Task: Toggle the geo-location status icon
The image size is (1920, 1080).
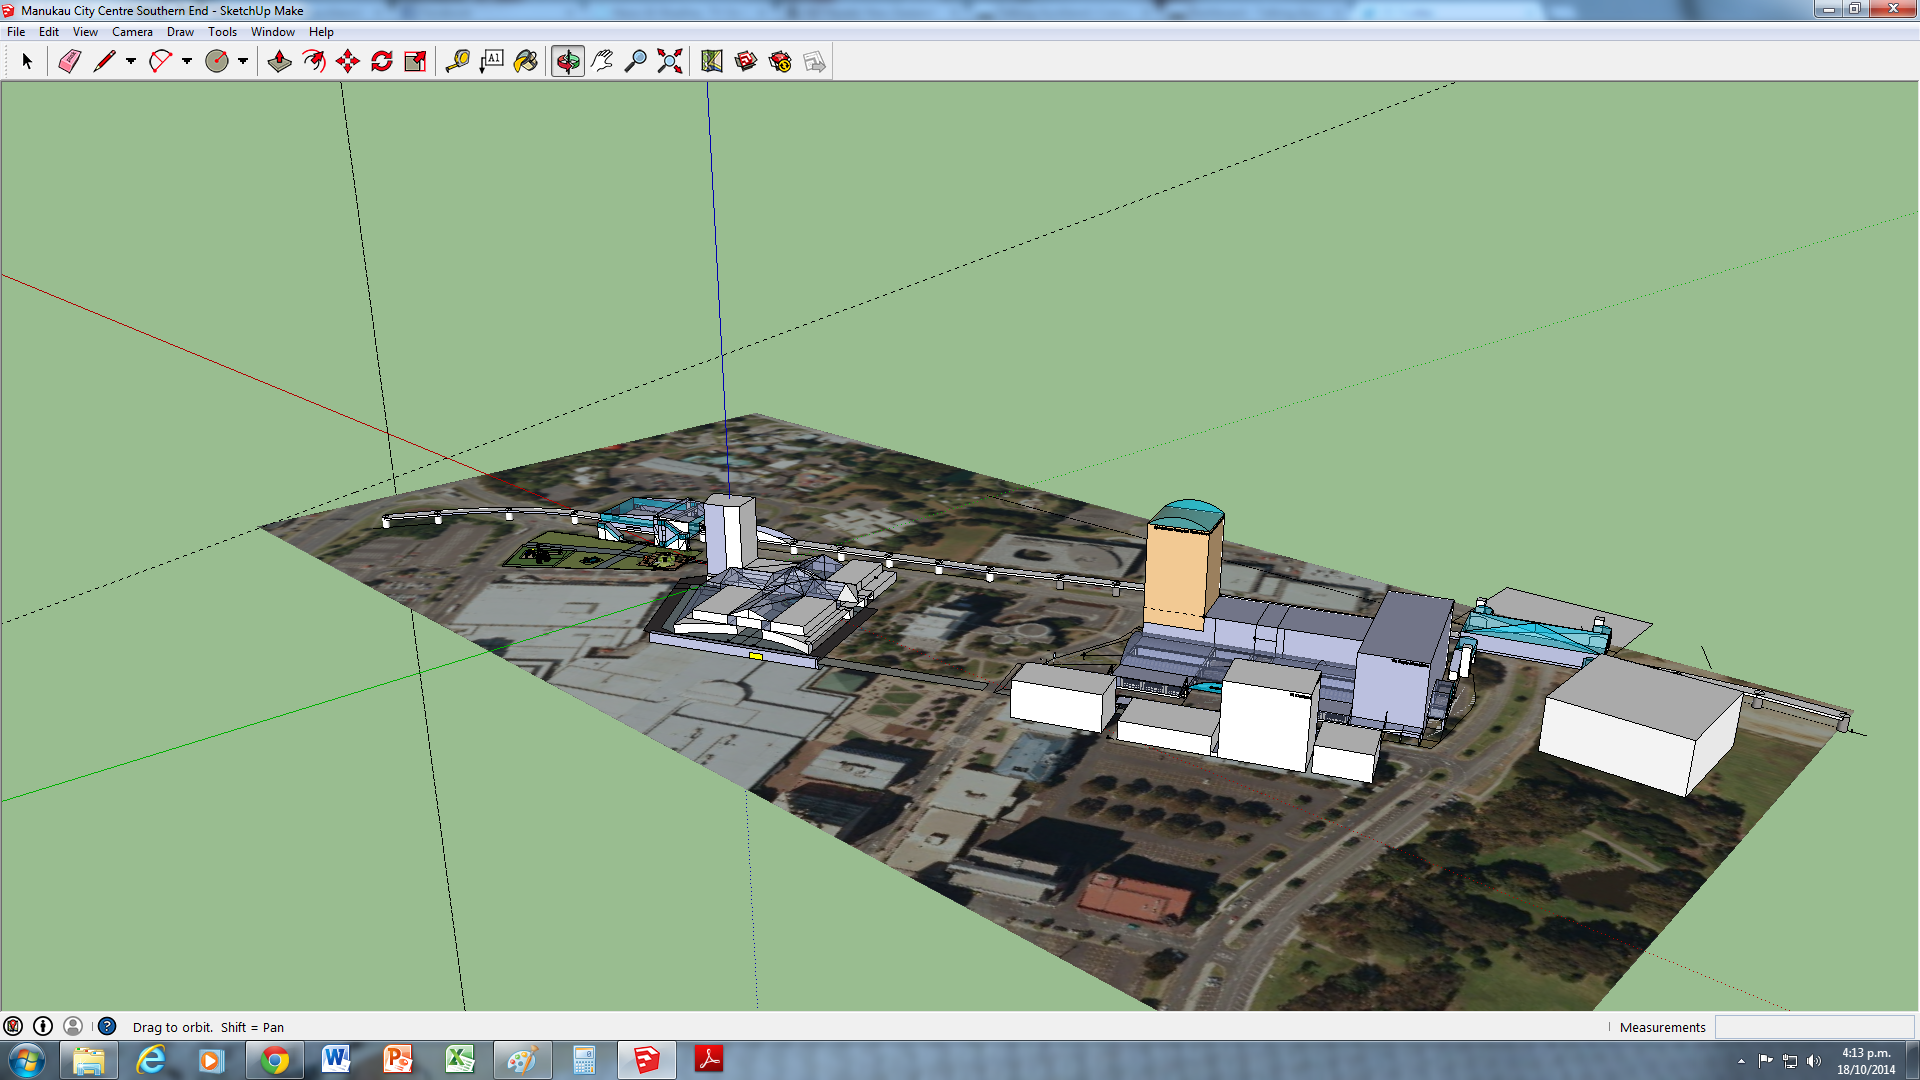Action: (13, 1026)
